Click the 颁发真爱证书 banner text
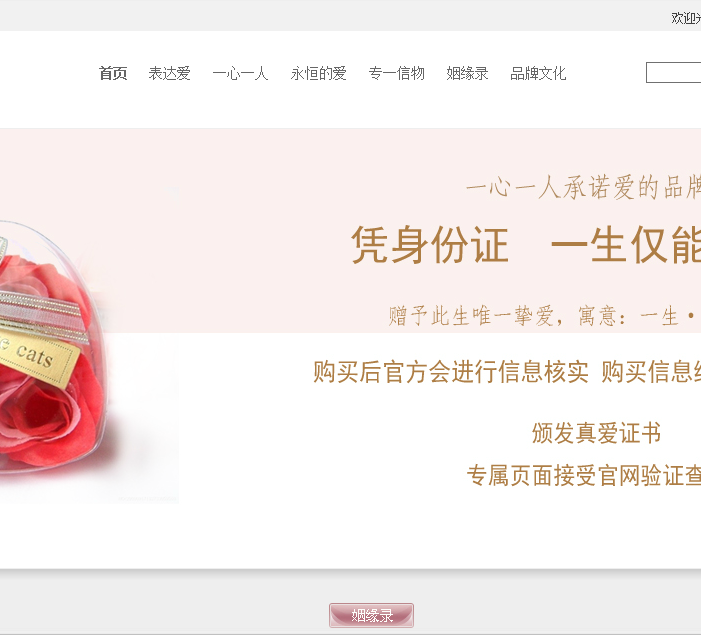This screenshot has width=701, height=635. [x=596, y=433]
